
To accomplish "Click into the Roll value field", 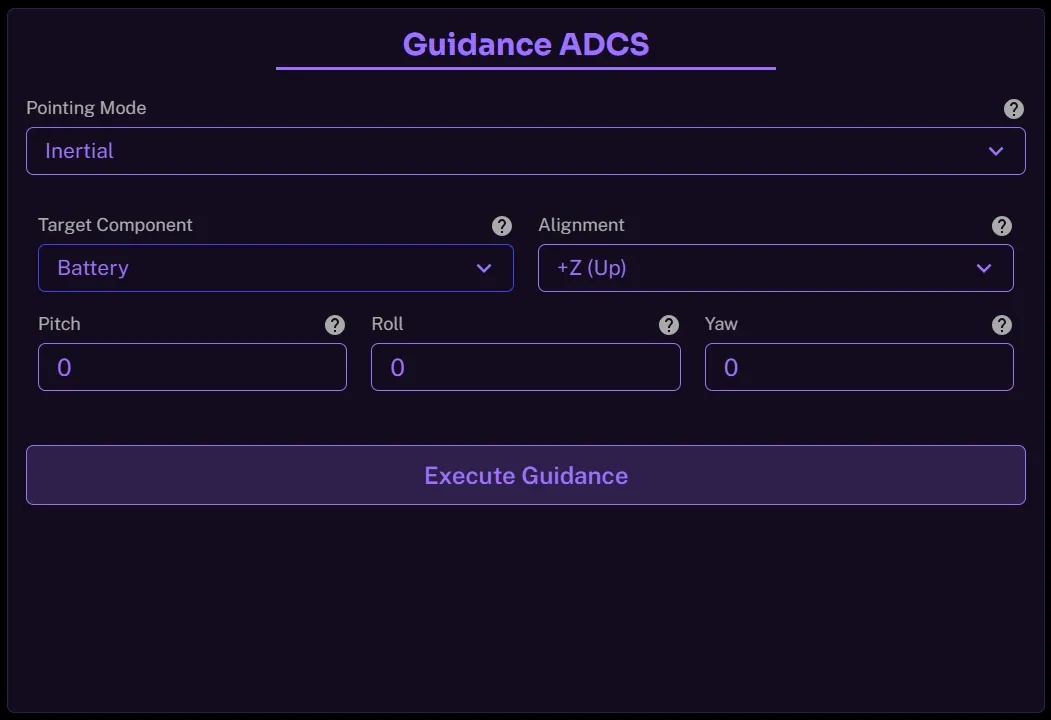I will pyautogui.click(x=525, y=367).
